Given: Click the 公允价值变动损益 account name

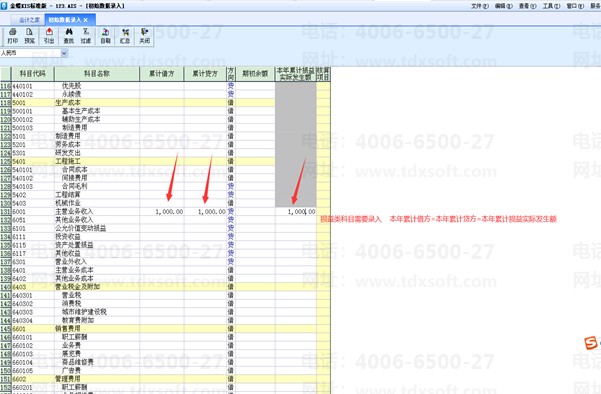Looking at the screenshot, I should point(81,228).
